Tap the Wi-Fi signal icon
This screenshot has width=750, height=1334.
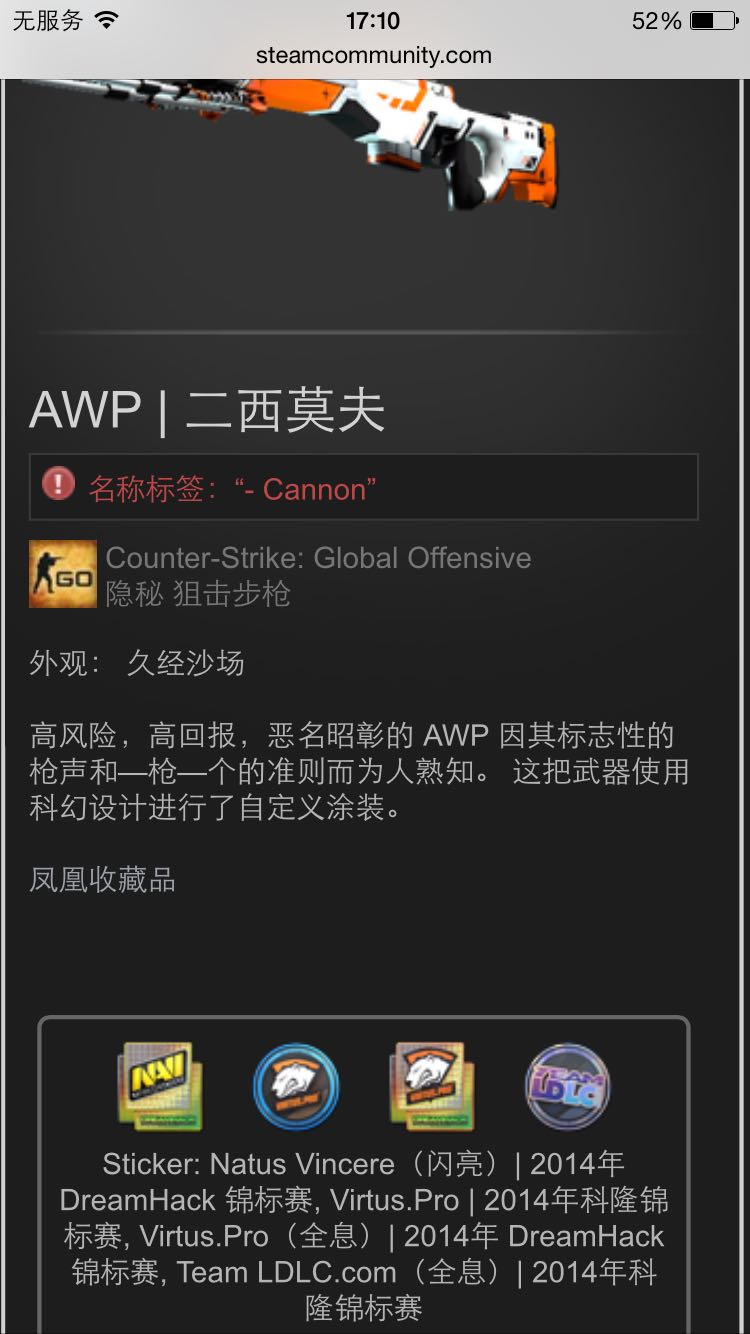click(106, 20)
